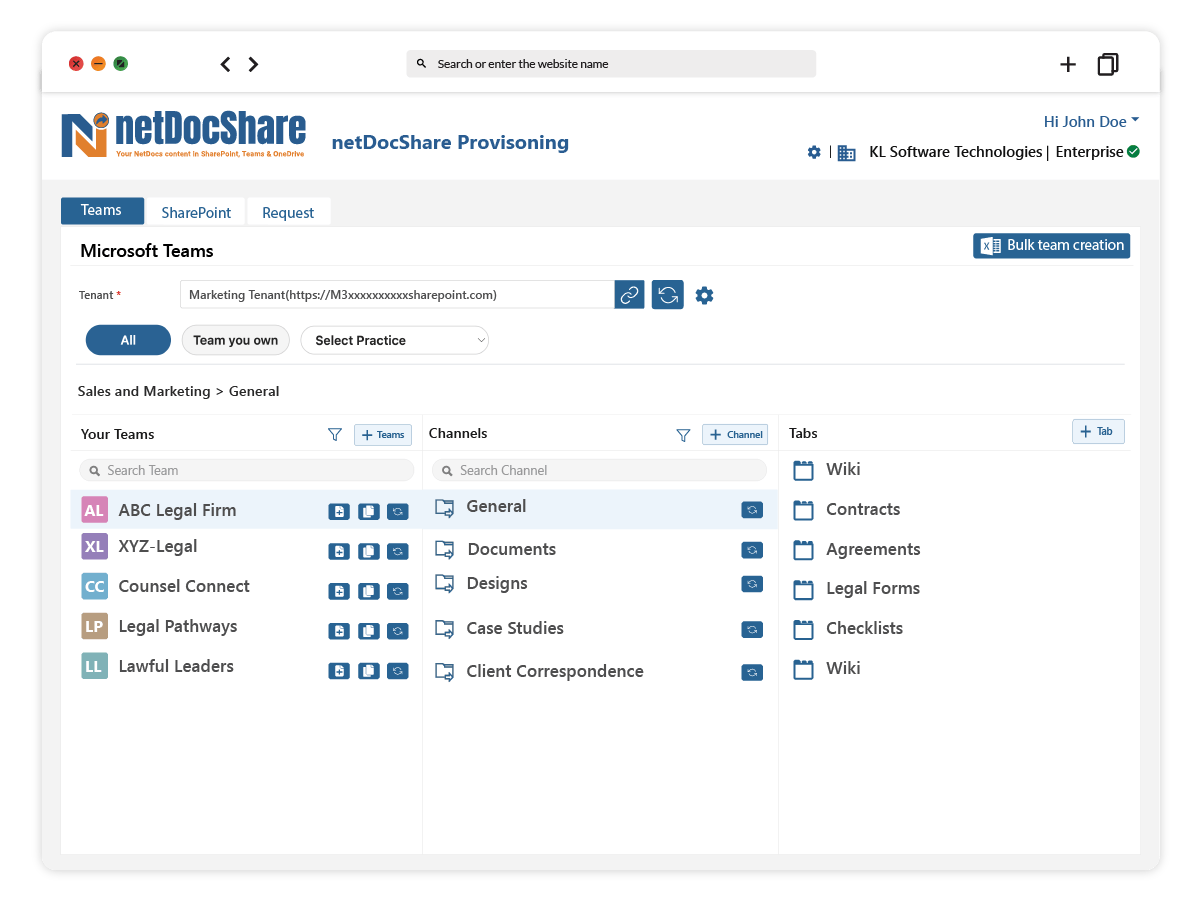This screenshot has width=1201, height=901.
Task: Click the + Tab button
Action: [1098, 431]
